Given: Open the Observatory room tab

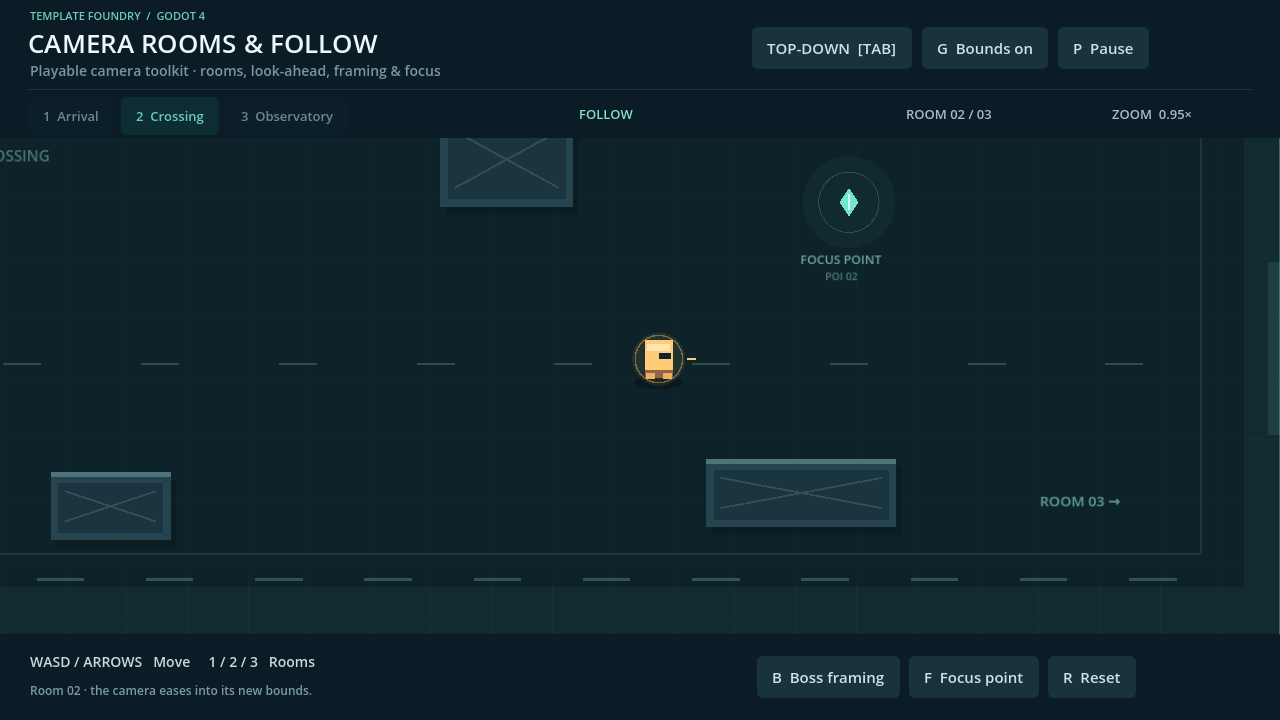Looking at the screenshot, I should pos(287,116).
